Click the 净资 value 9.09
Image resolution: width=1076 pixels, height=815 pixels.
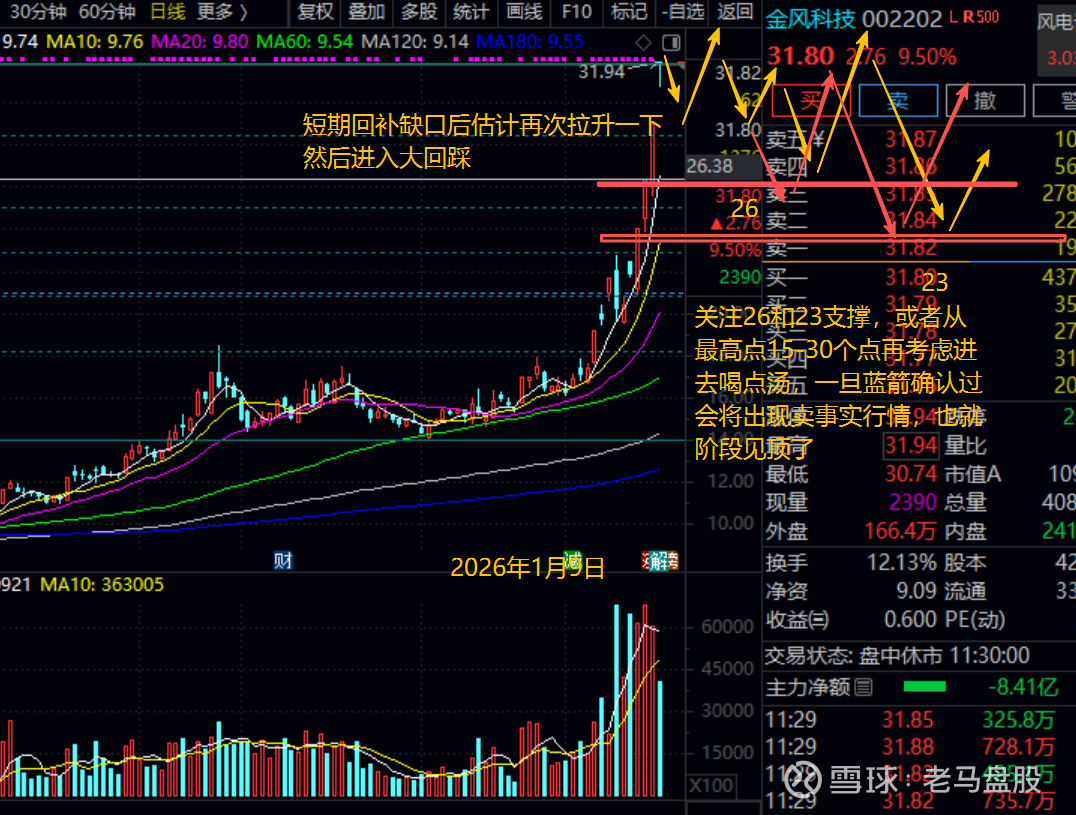(916, 591)
